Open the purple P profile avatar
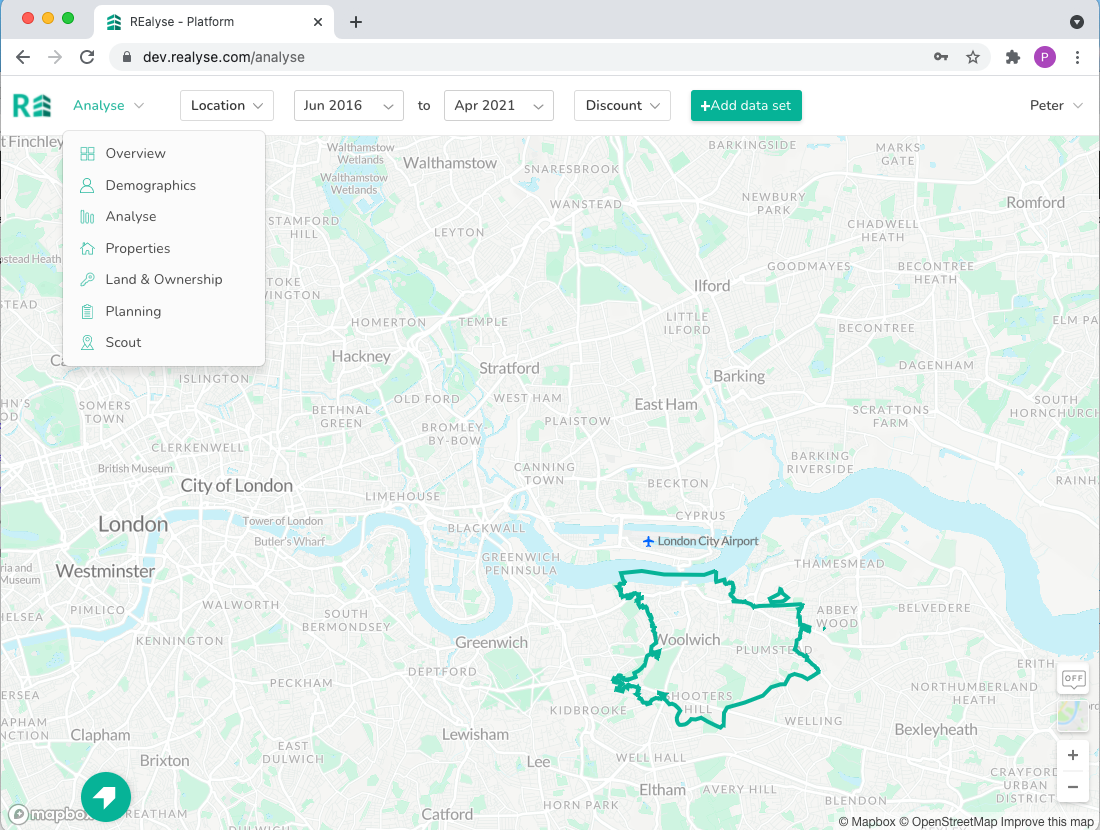 pos(1045,57)
